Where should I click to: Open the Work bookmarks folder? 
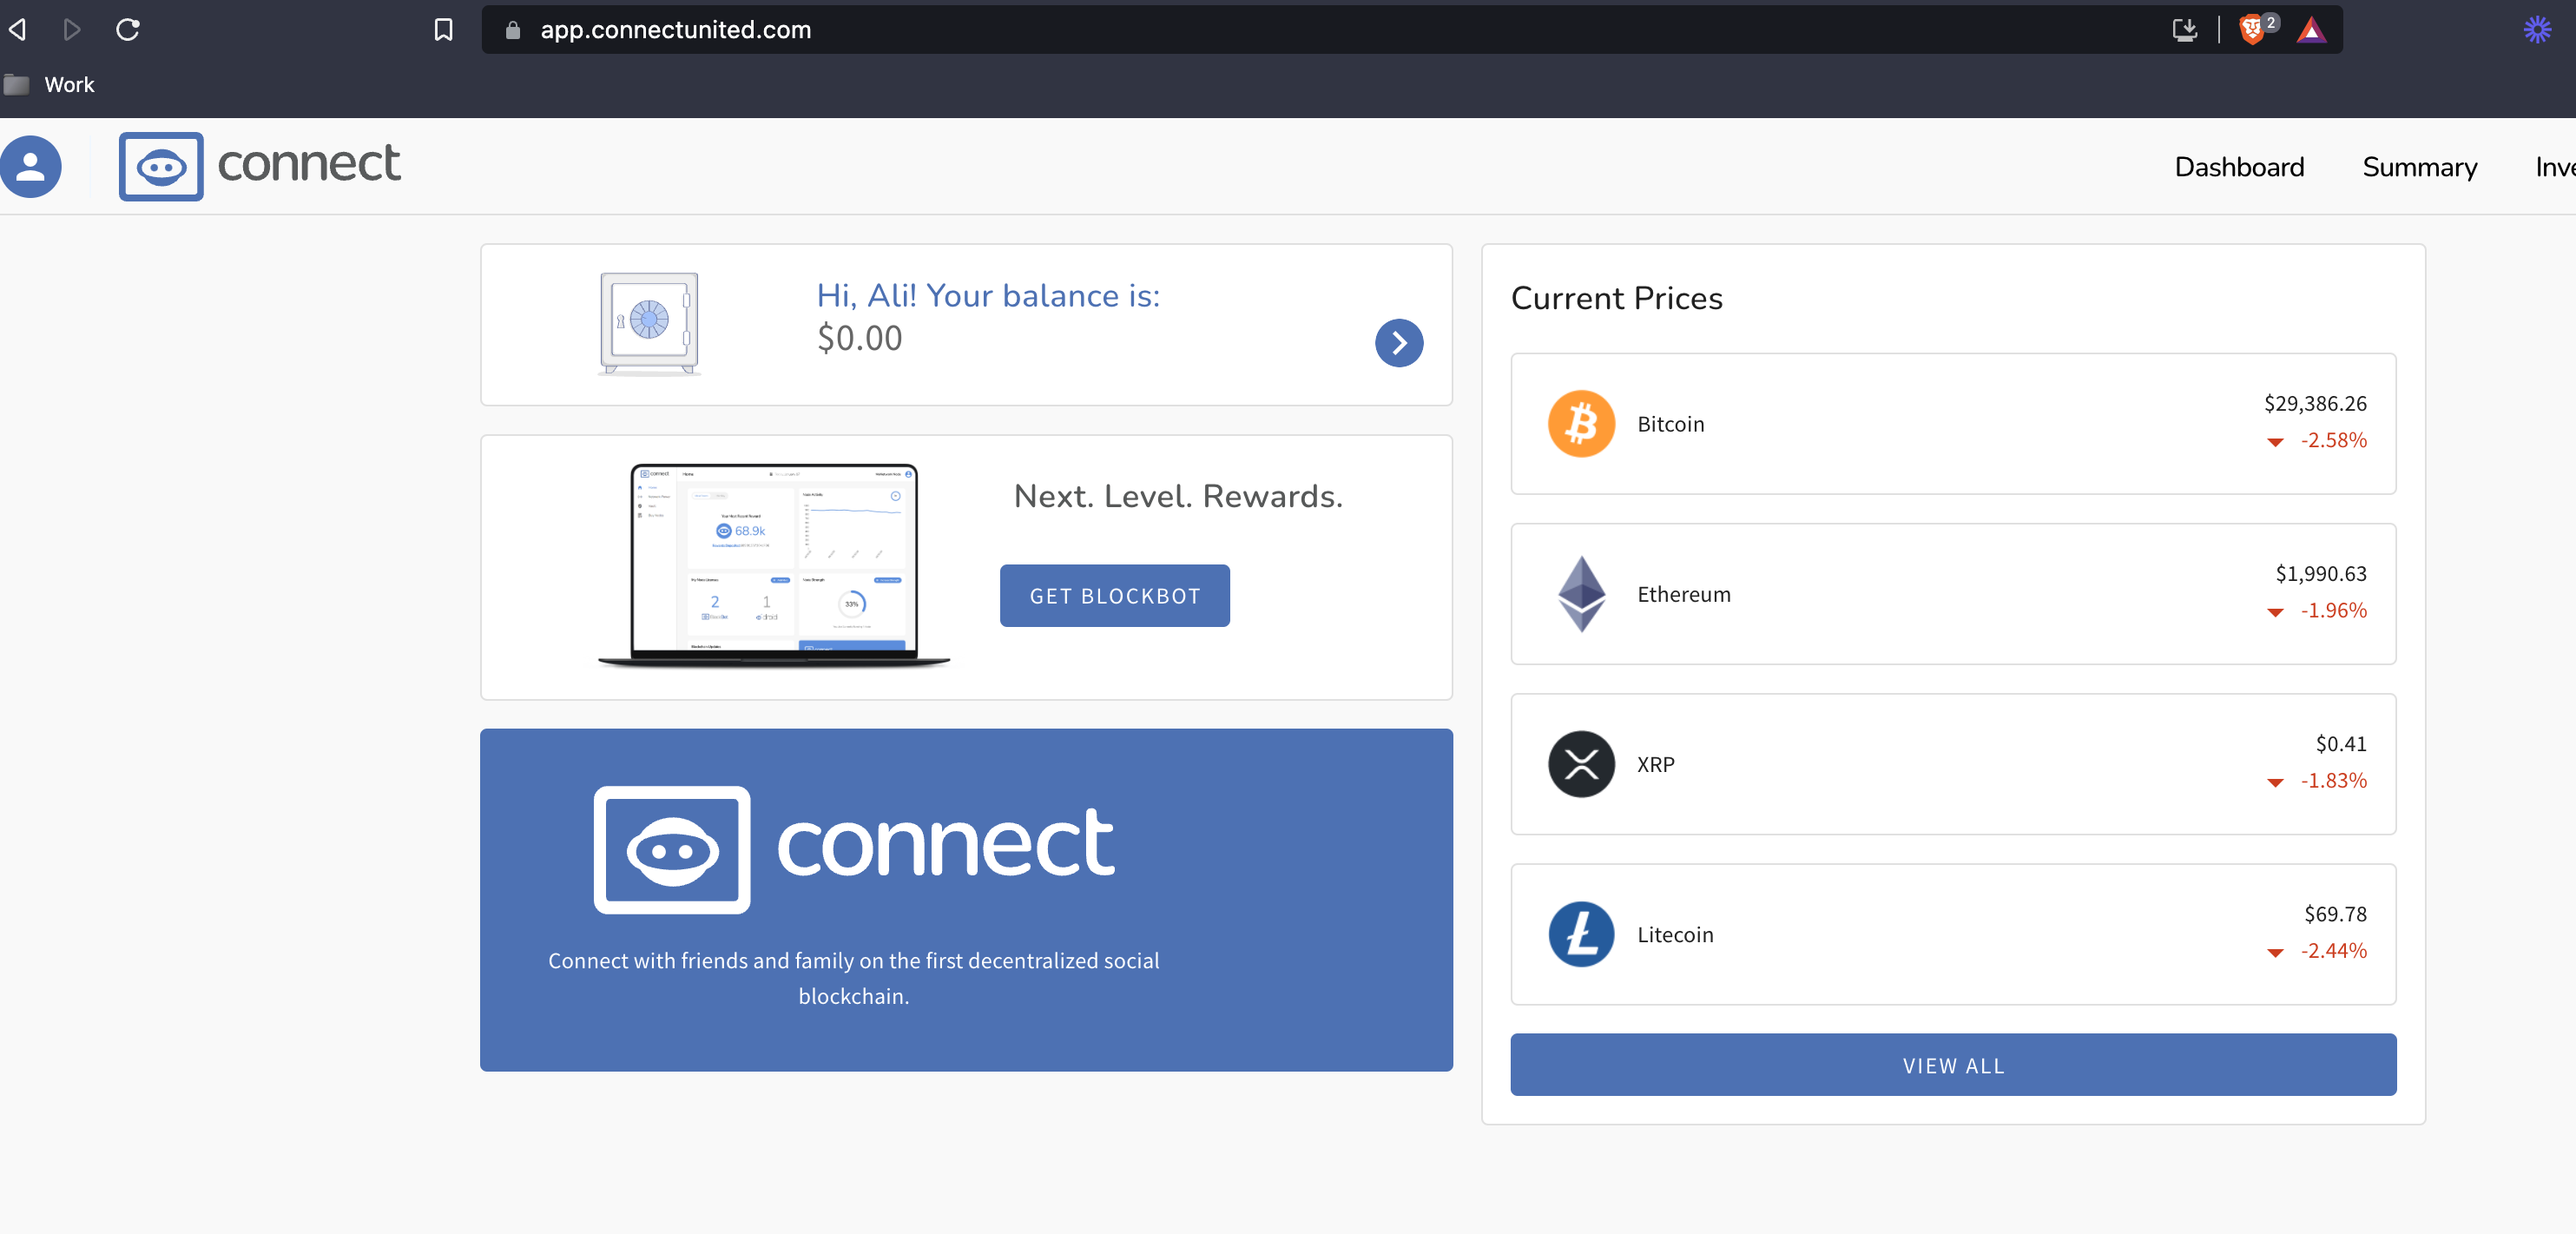pyautogui.click(x=49, y=85)
